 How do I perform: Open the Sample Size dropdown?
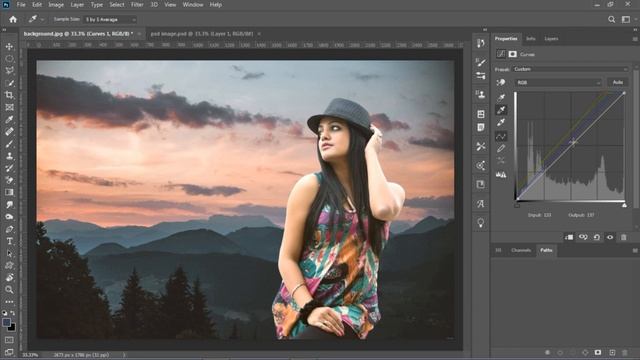tap(109, 19)
